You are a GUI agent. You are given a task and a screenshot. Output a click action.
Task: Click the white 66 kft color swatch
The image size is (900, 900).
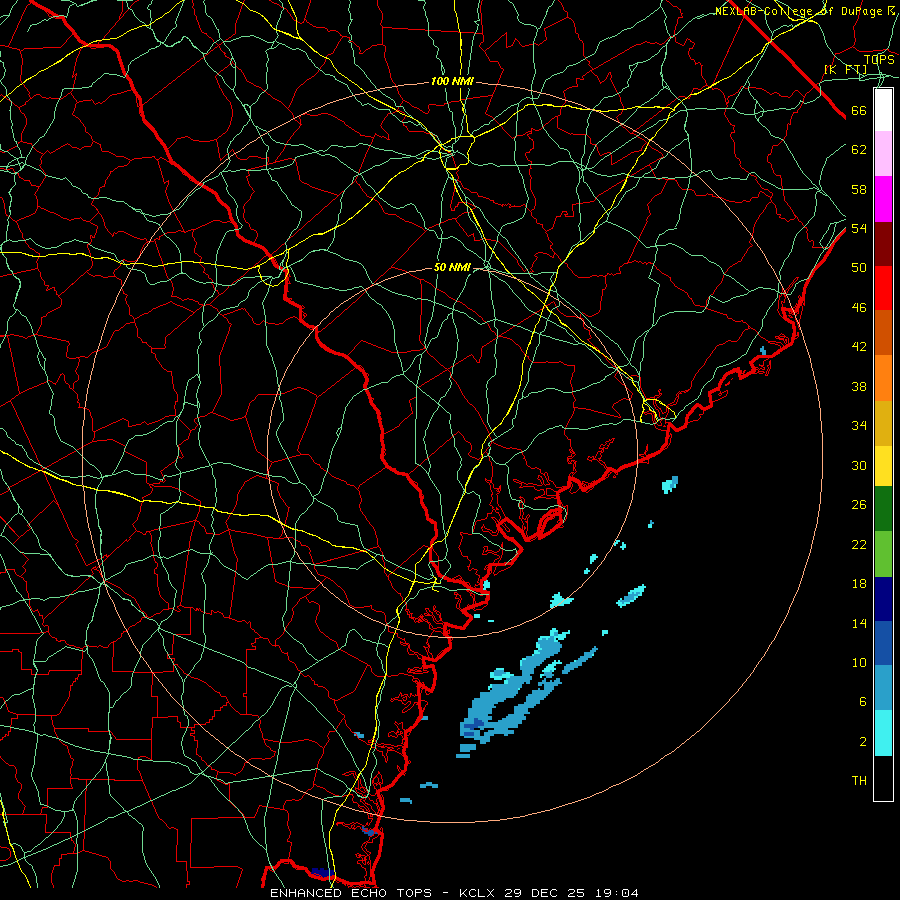(x=883, y=110)
